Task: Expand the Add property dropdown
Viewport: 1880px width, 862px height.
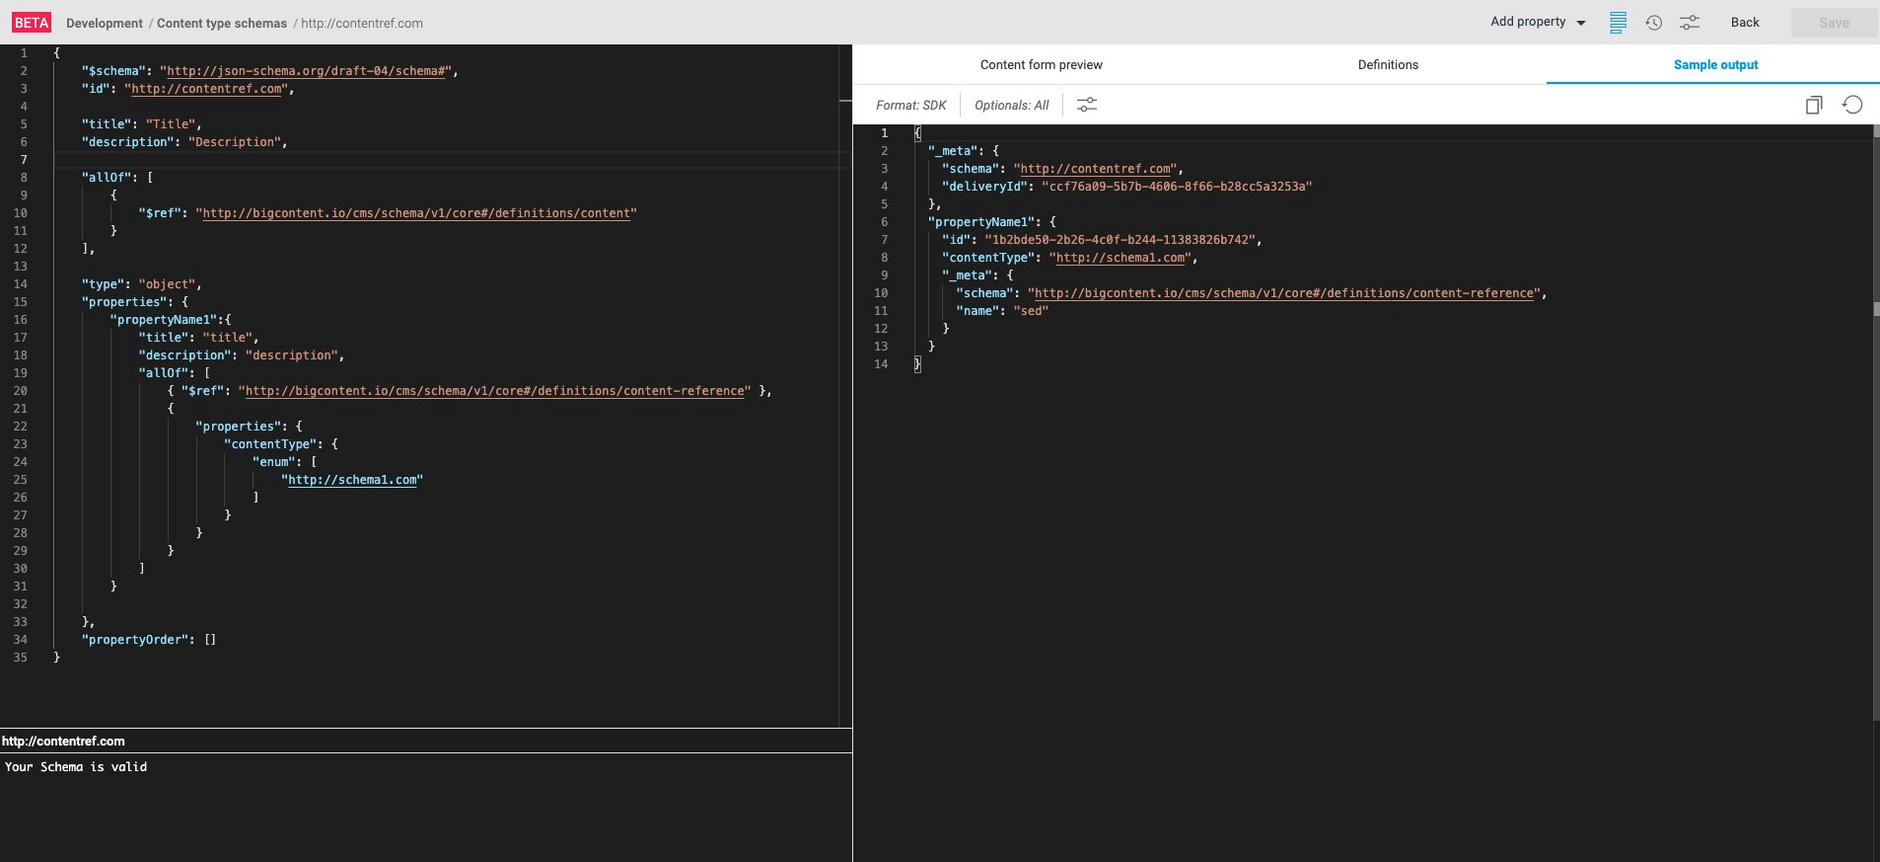Action: coord(1537,22)
